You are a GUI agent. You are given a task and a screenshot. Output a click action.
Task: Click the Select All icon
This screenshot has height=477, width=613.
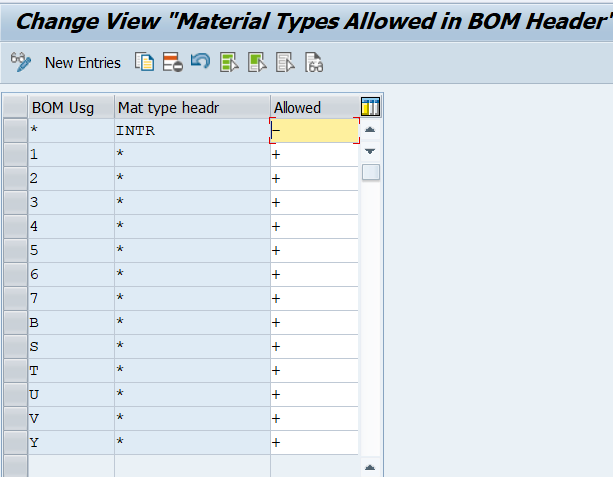(229, 62)
